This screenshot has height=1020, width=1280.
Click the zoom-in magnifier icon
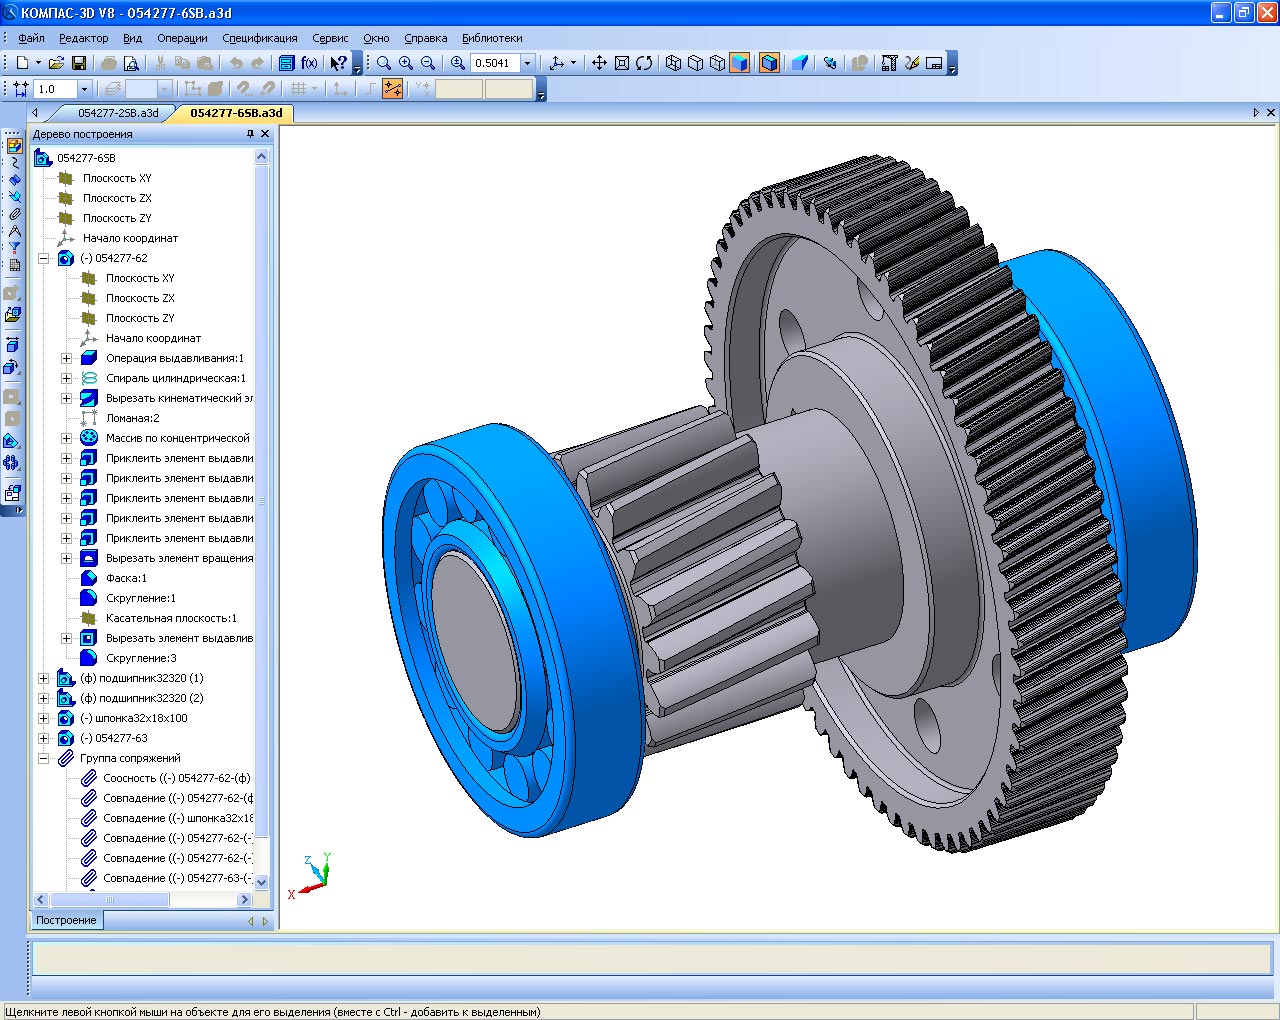point(406,63)
